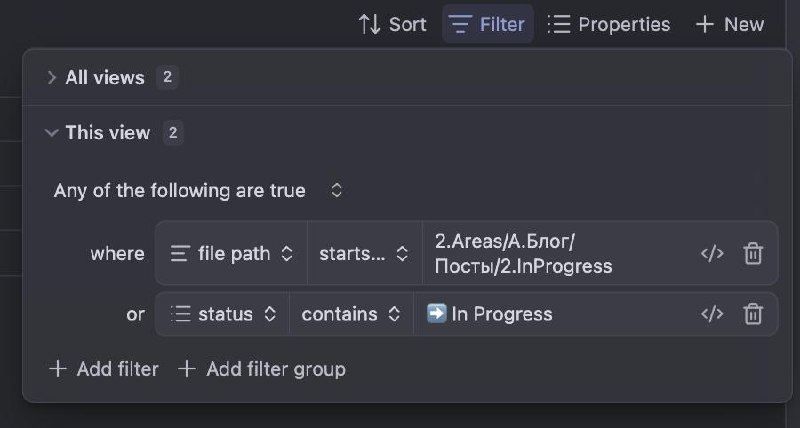Expand the All views section
800x428 pixels.
point(52,78)
